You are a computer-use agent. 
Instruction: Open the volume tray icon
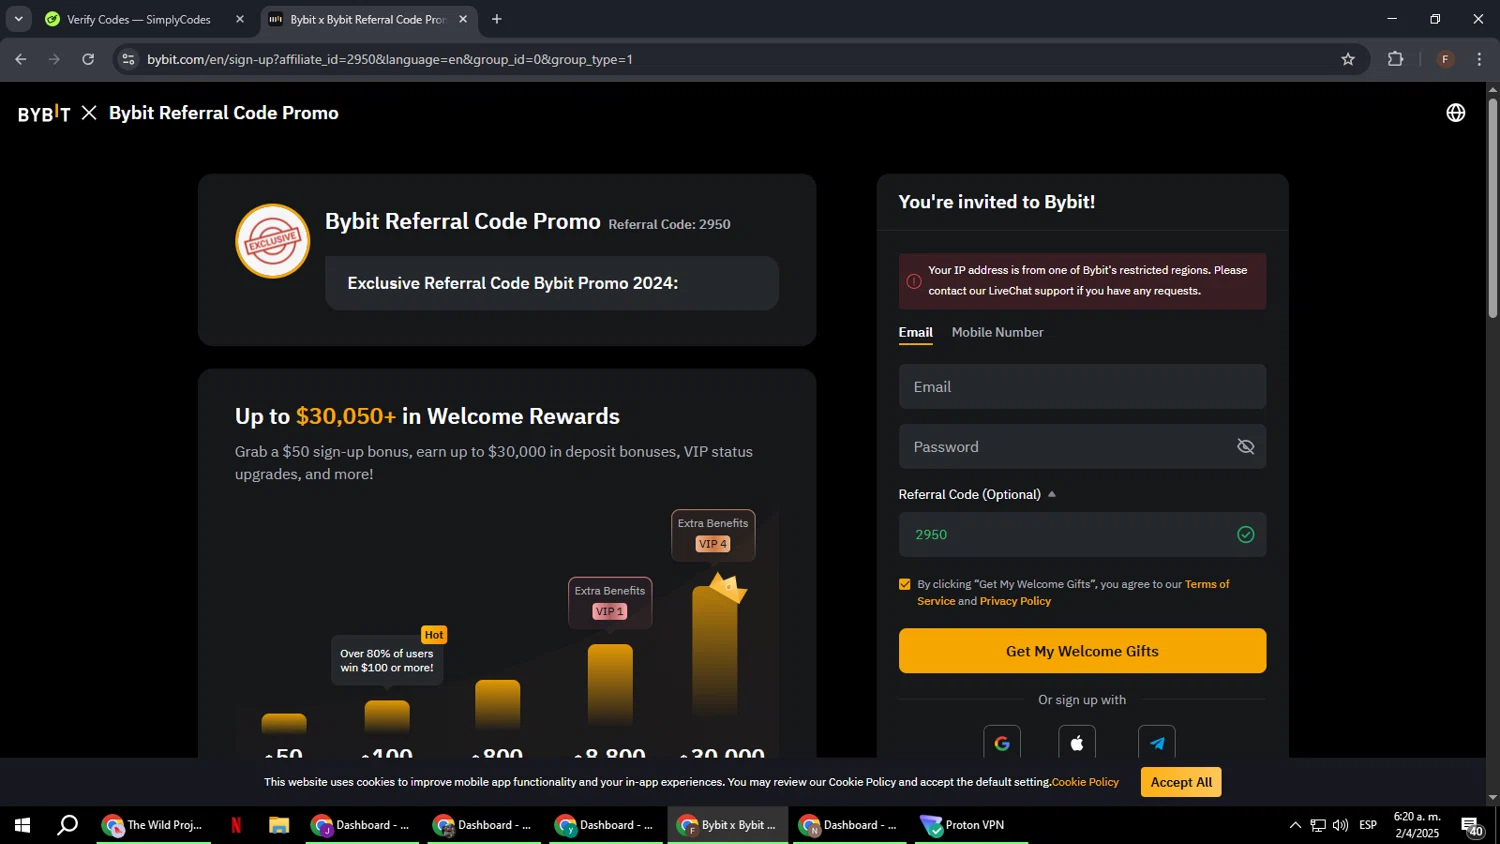click(x=1340, y=825)
